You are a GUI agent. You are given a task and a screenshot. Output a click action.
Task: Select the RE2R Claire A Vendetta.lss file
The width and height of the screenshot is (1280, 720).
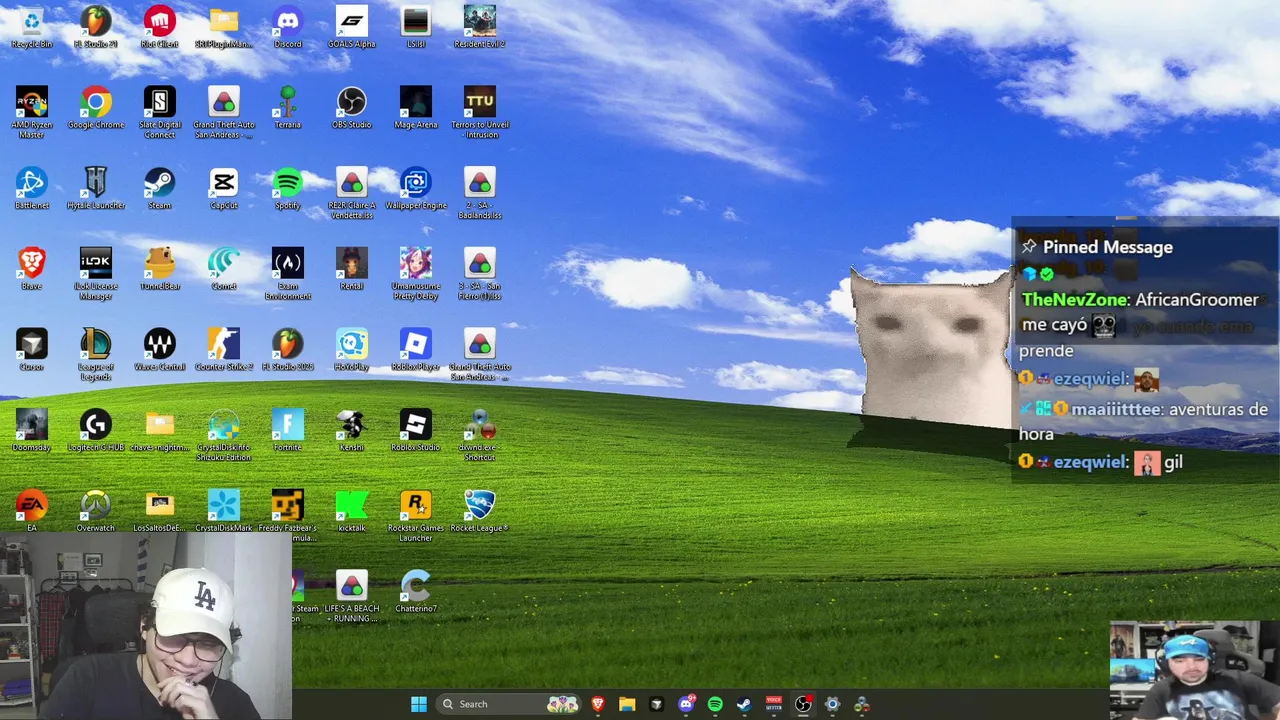352,193
